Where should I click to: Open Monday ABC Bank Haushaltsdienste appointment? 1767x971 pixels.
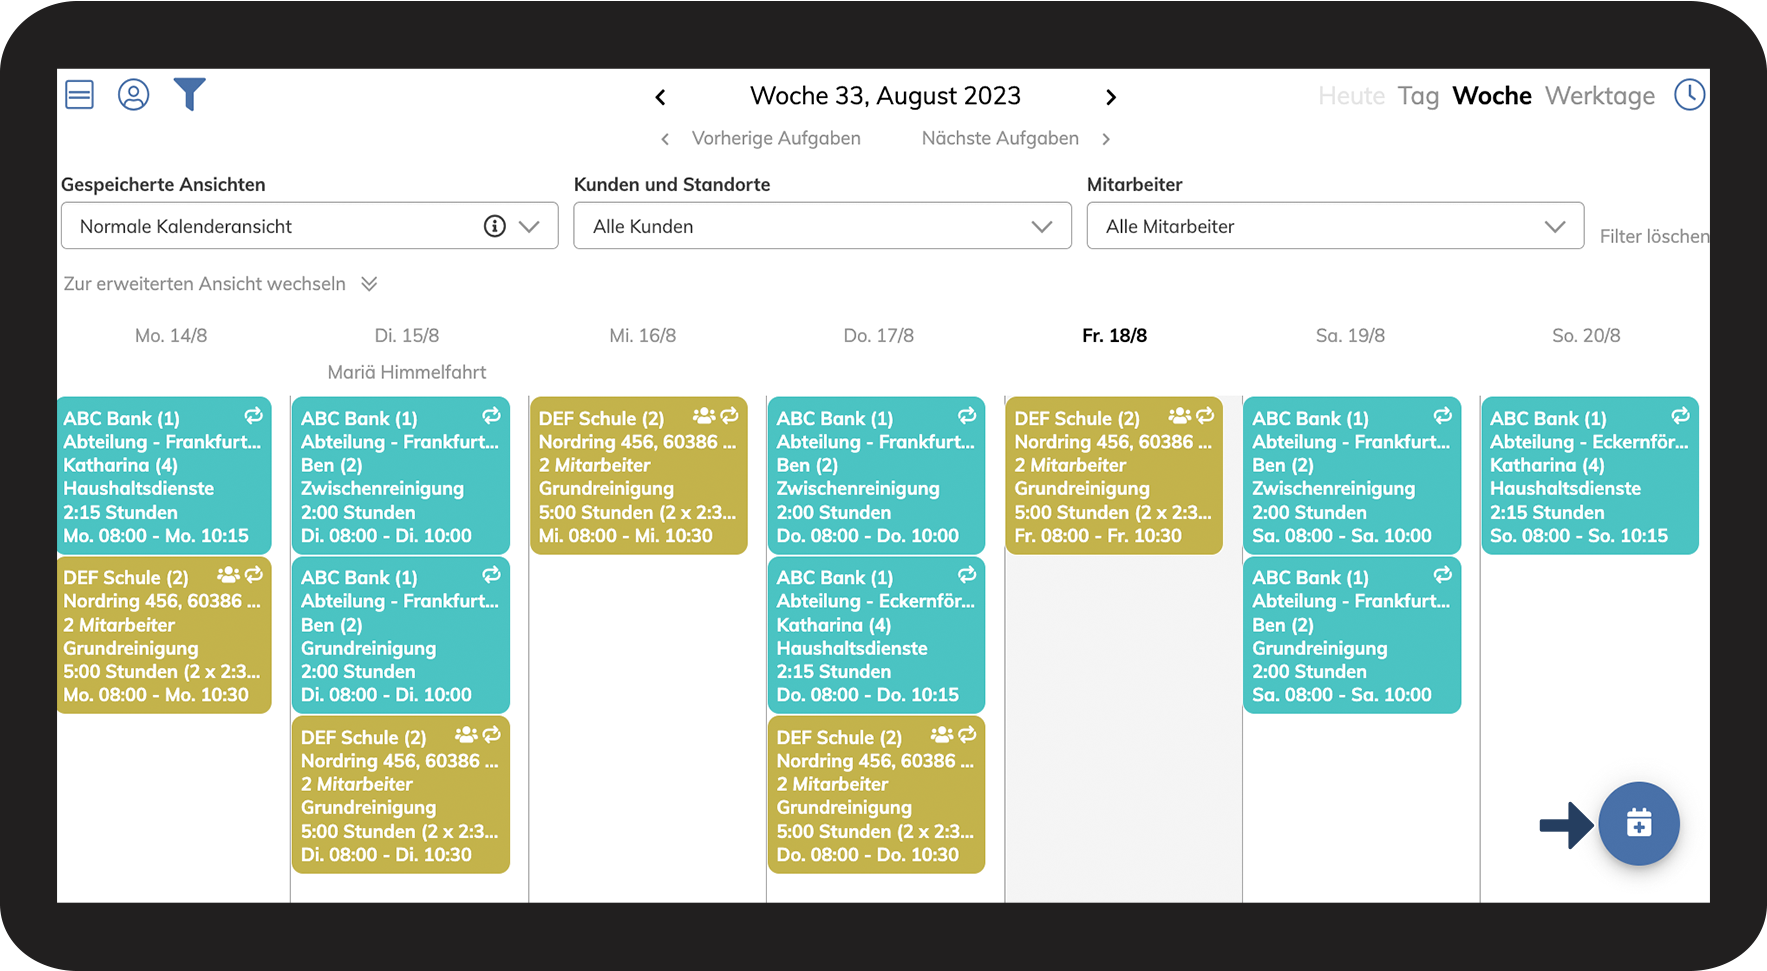click(164, 476)
